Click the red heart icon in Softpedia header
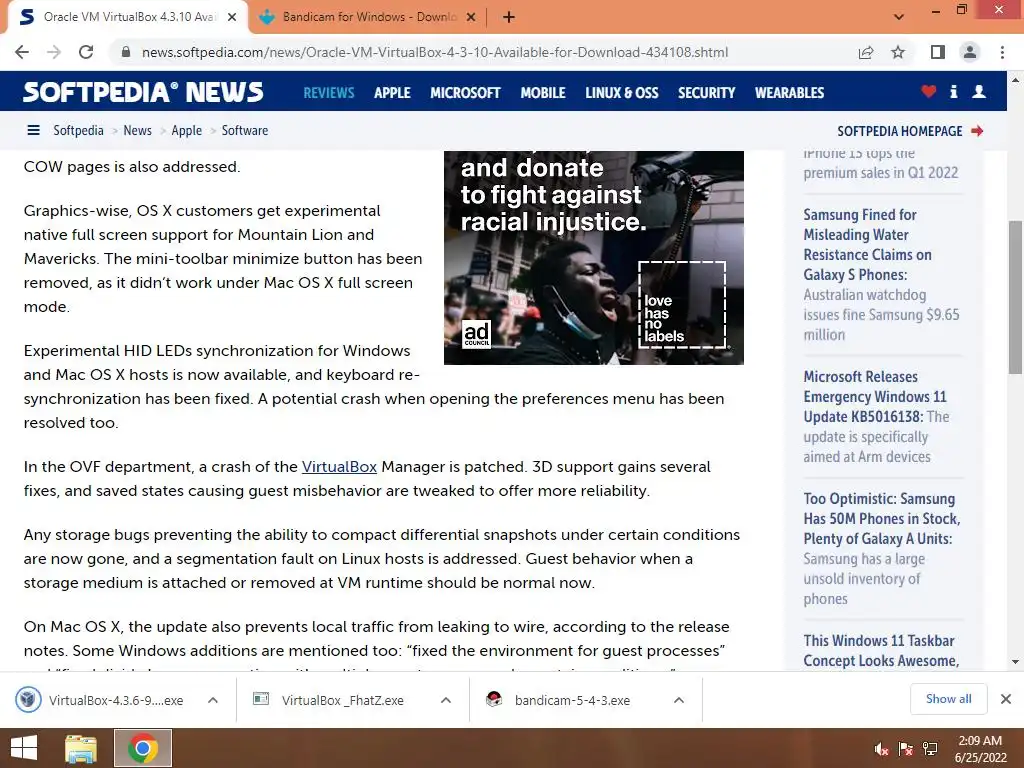Image resolution: width=1024 pixels, height=768 pixels. [x=929, y=91]
